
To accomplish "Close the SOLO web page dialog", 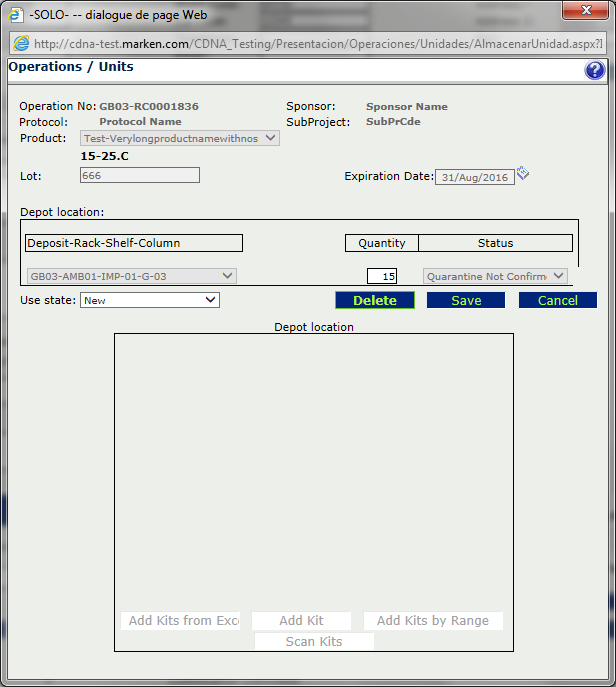I will [x=585, y=11].
